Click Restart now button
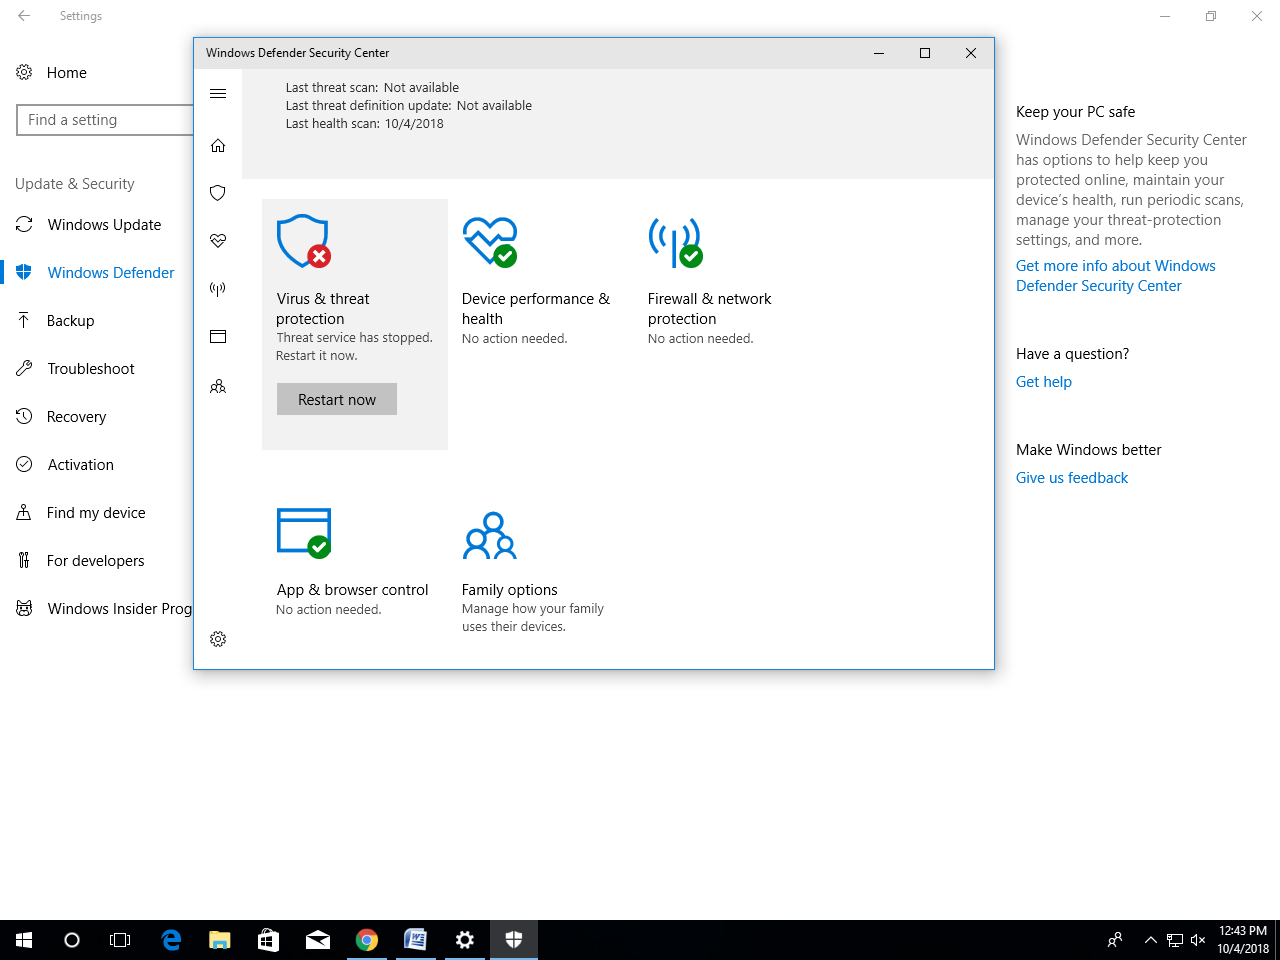Viewport: 1280px width, 960px height. click(337, 399)
